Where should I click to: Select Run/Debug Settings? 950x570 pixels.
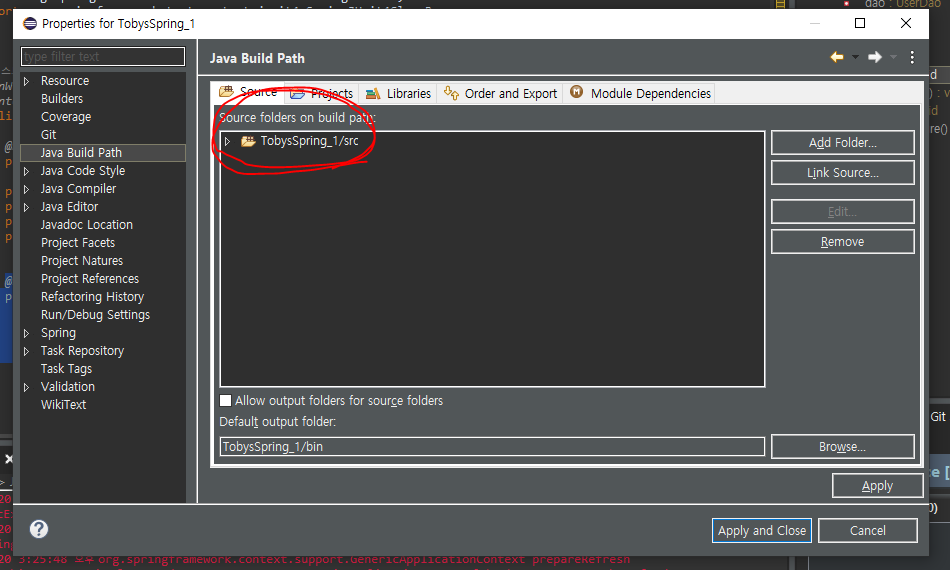point(95,315)
